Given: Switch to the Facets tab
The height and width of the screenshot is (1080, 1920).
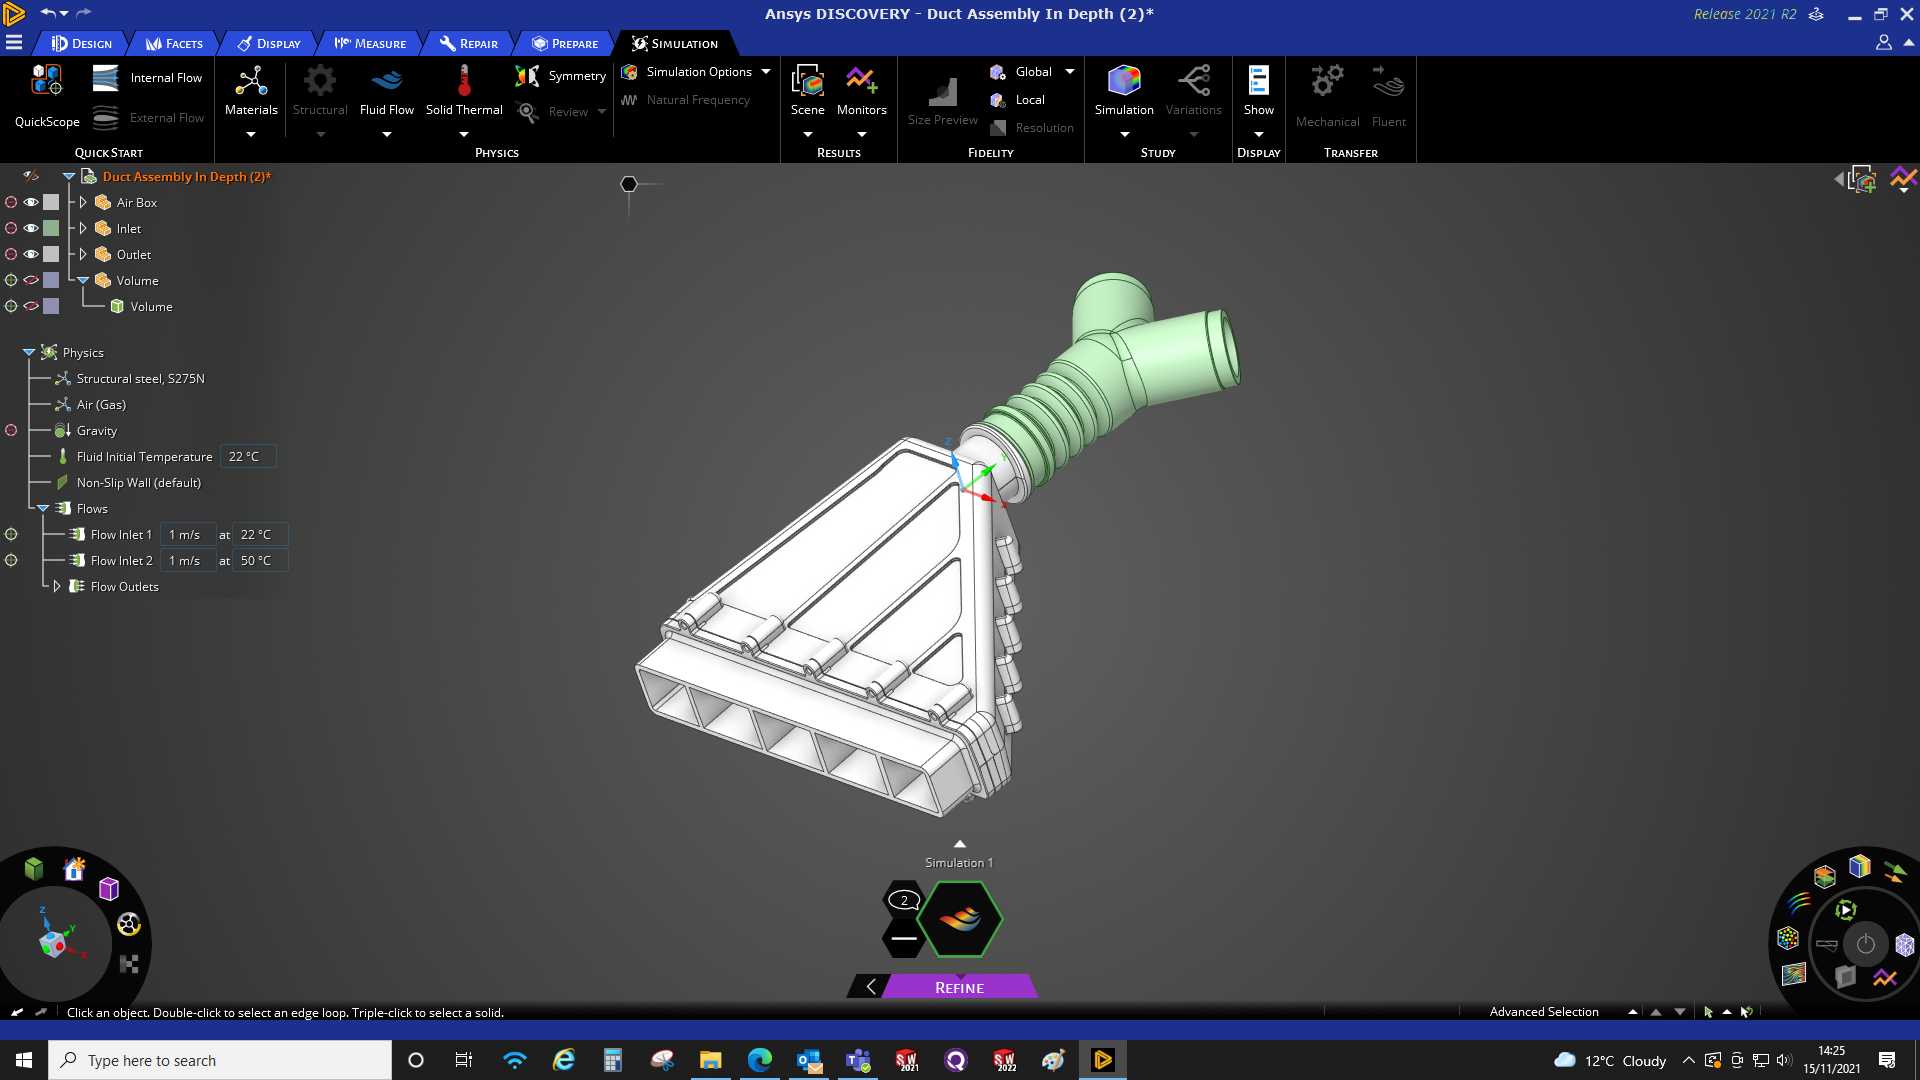Looking at the screenshot, I should point(174,44).
